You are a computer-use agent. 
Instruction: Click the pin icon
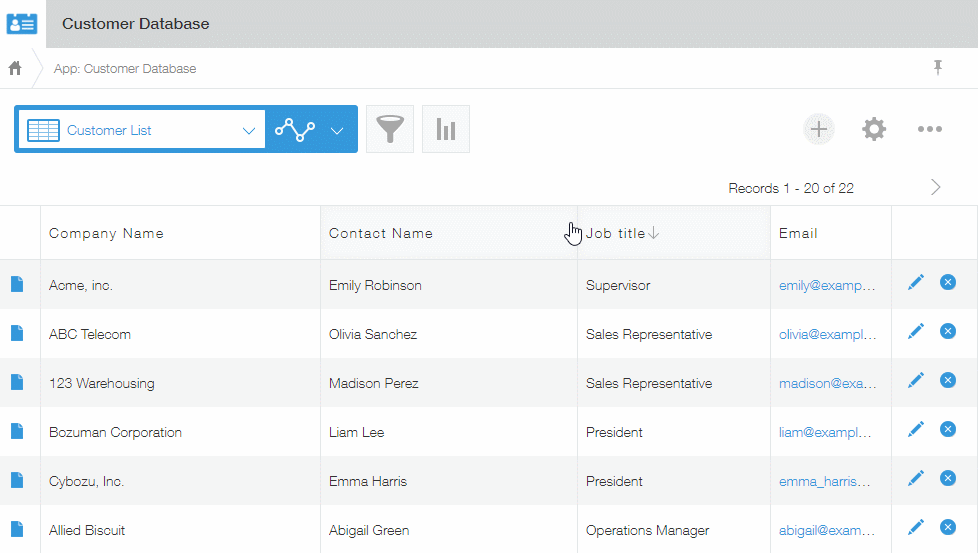click(938, 67)
